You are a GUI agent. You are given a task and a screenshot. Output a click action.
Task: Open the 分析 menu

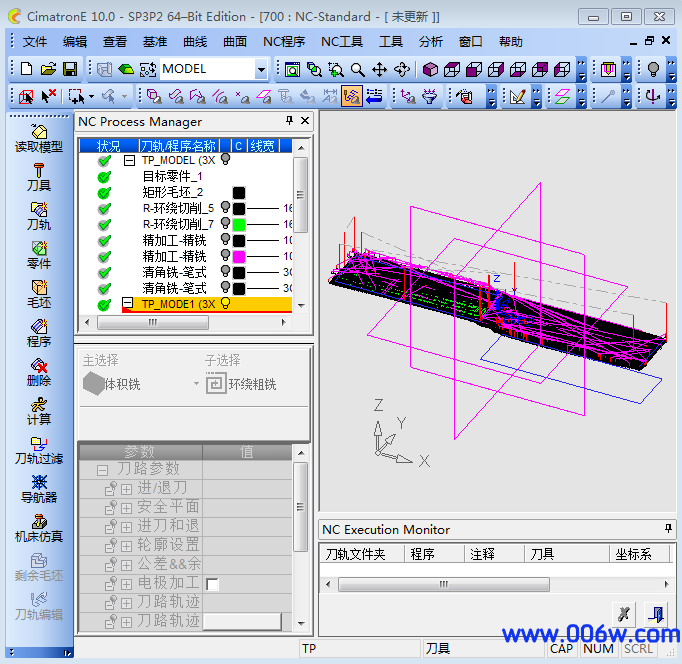click(431, 42)
